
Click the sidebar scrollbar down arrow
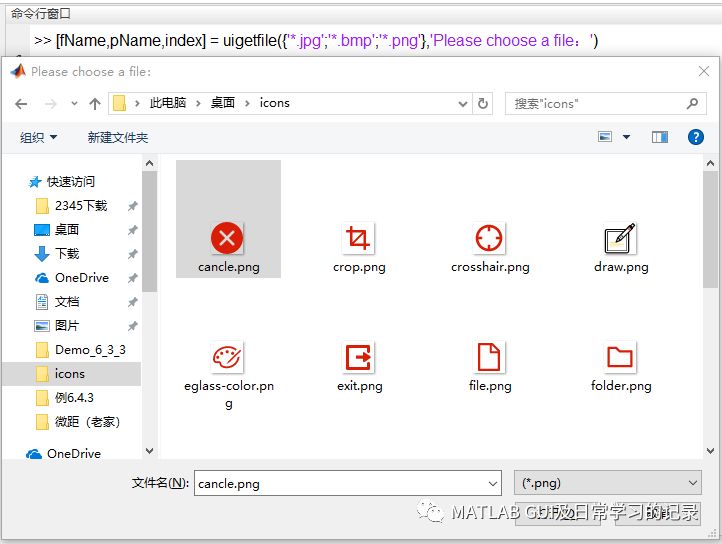[149, 450]
